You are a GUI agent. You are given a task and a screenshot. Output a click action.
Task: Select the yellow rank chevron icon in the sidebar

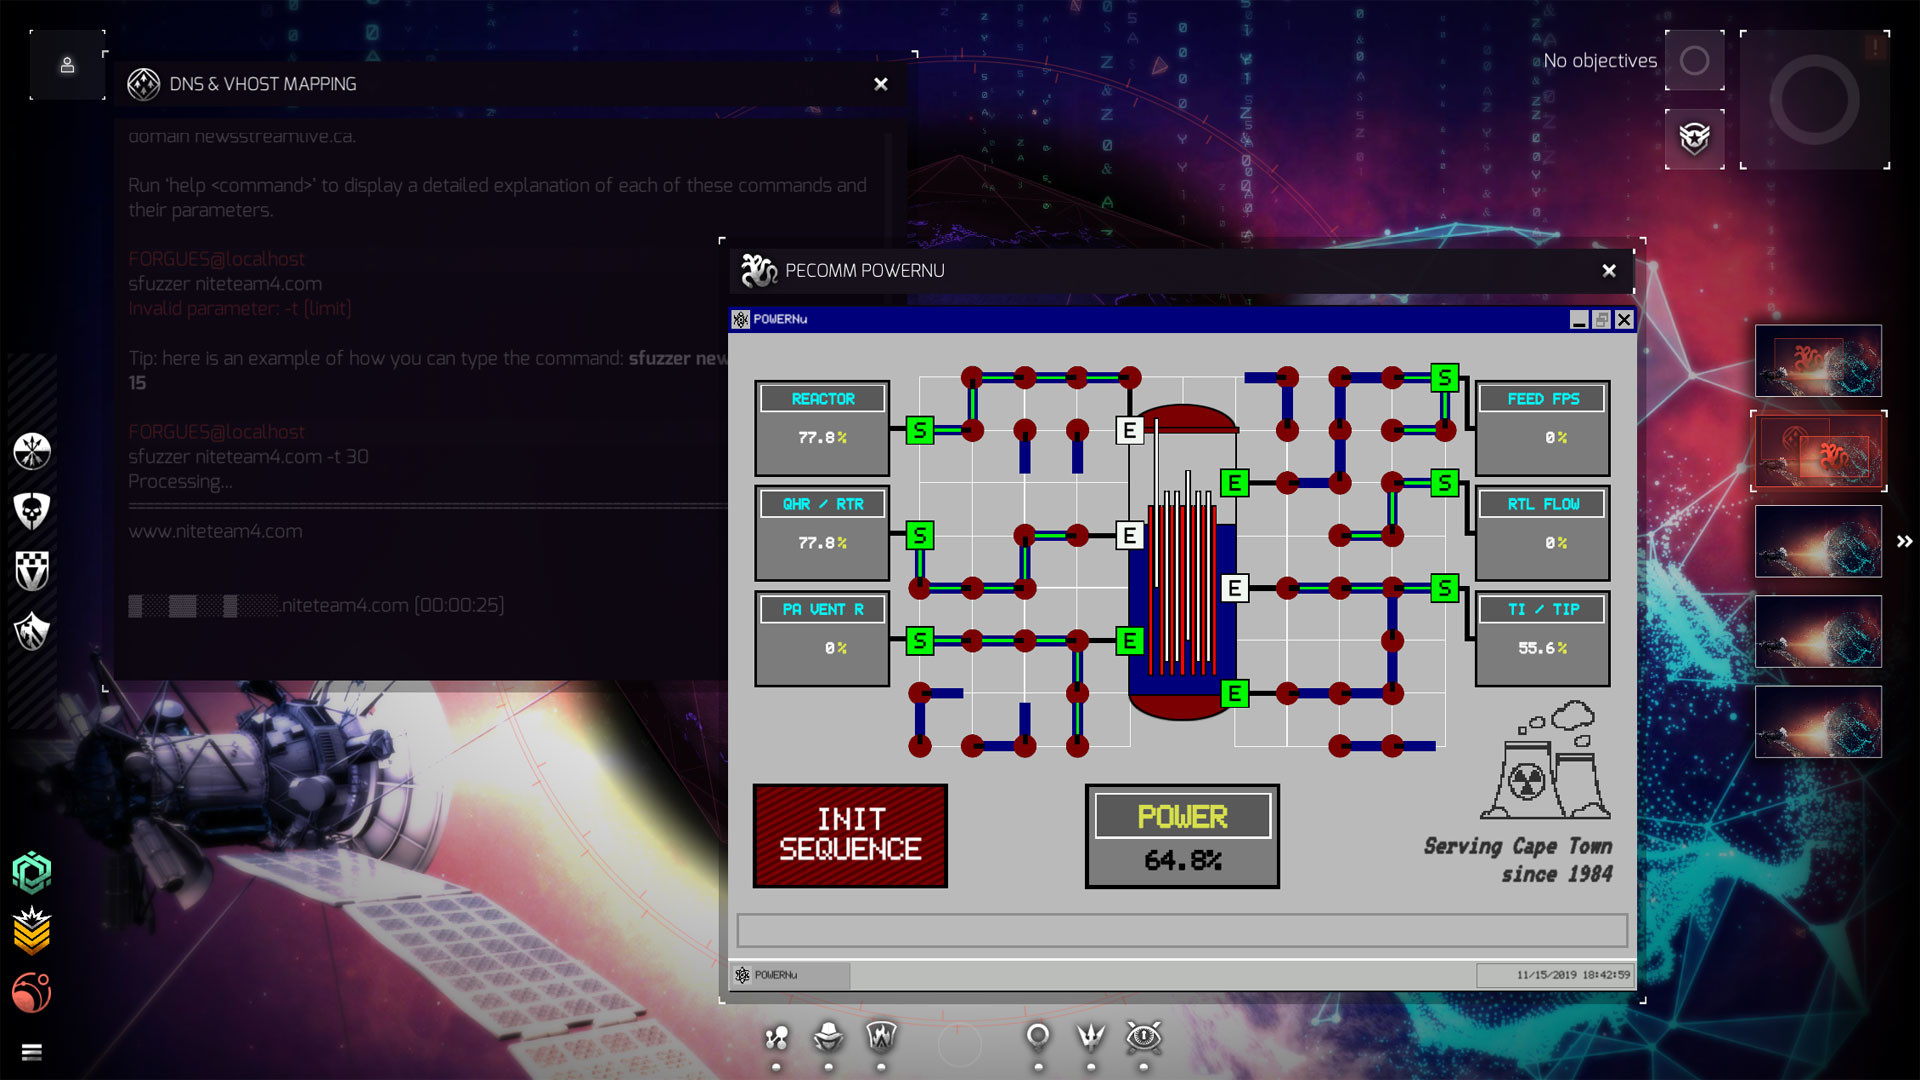tap(32, 932)
